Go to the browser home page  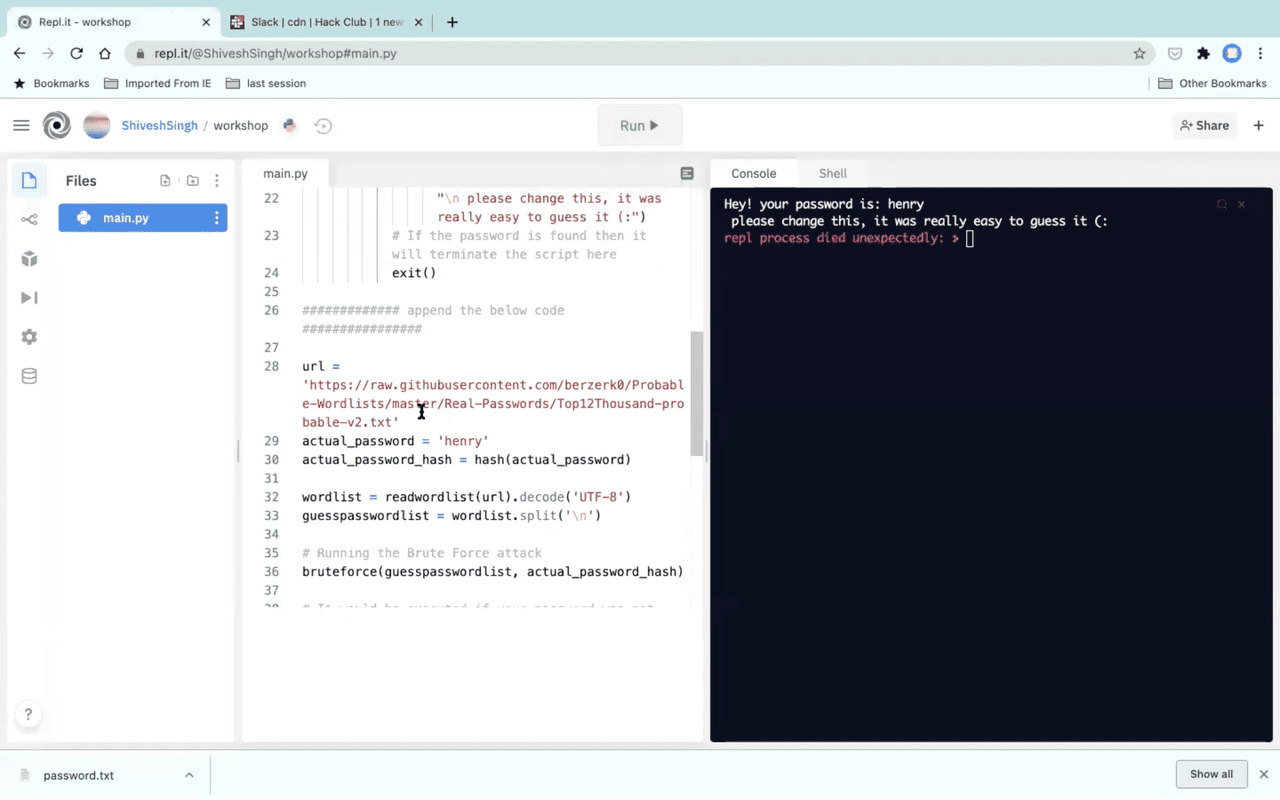coord(104,53)
